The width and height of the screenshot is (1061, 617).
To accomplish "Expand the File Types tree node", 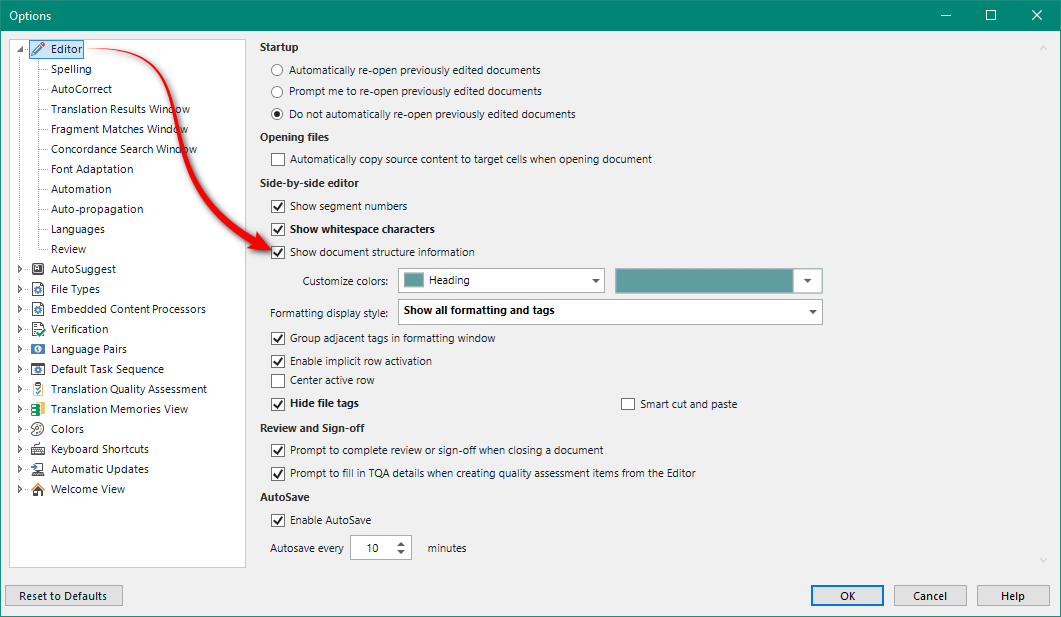I will pyautogui.click(x=20, y=289).
